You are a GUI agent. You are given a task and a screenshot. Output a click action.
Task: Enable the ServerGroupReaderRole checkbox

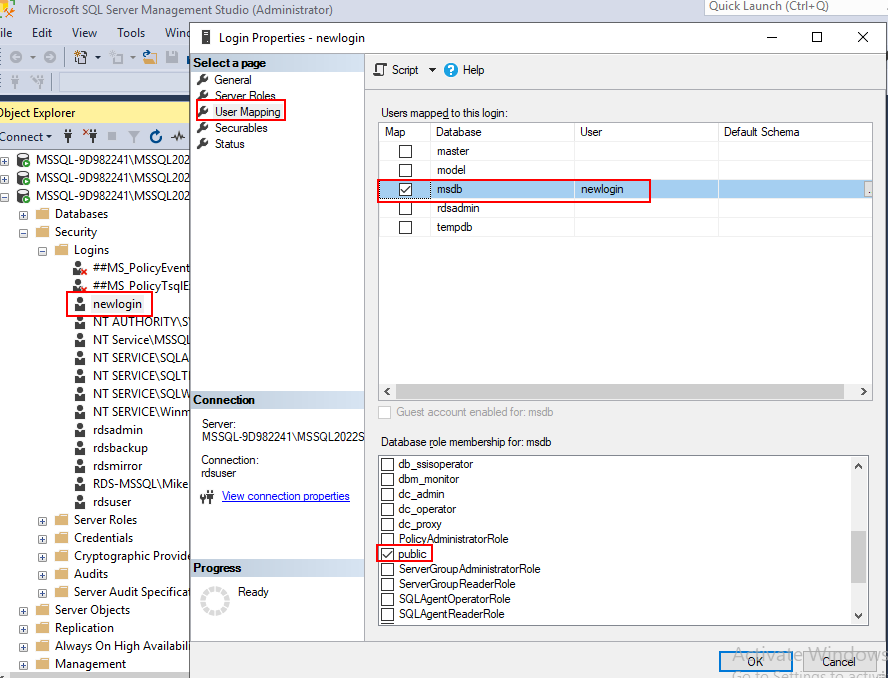[387, 584]
